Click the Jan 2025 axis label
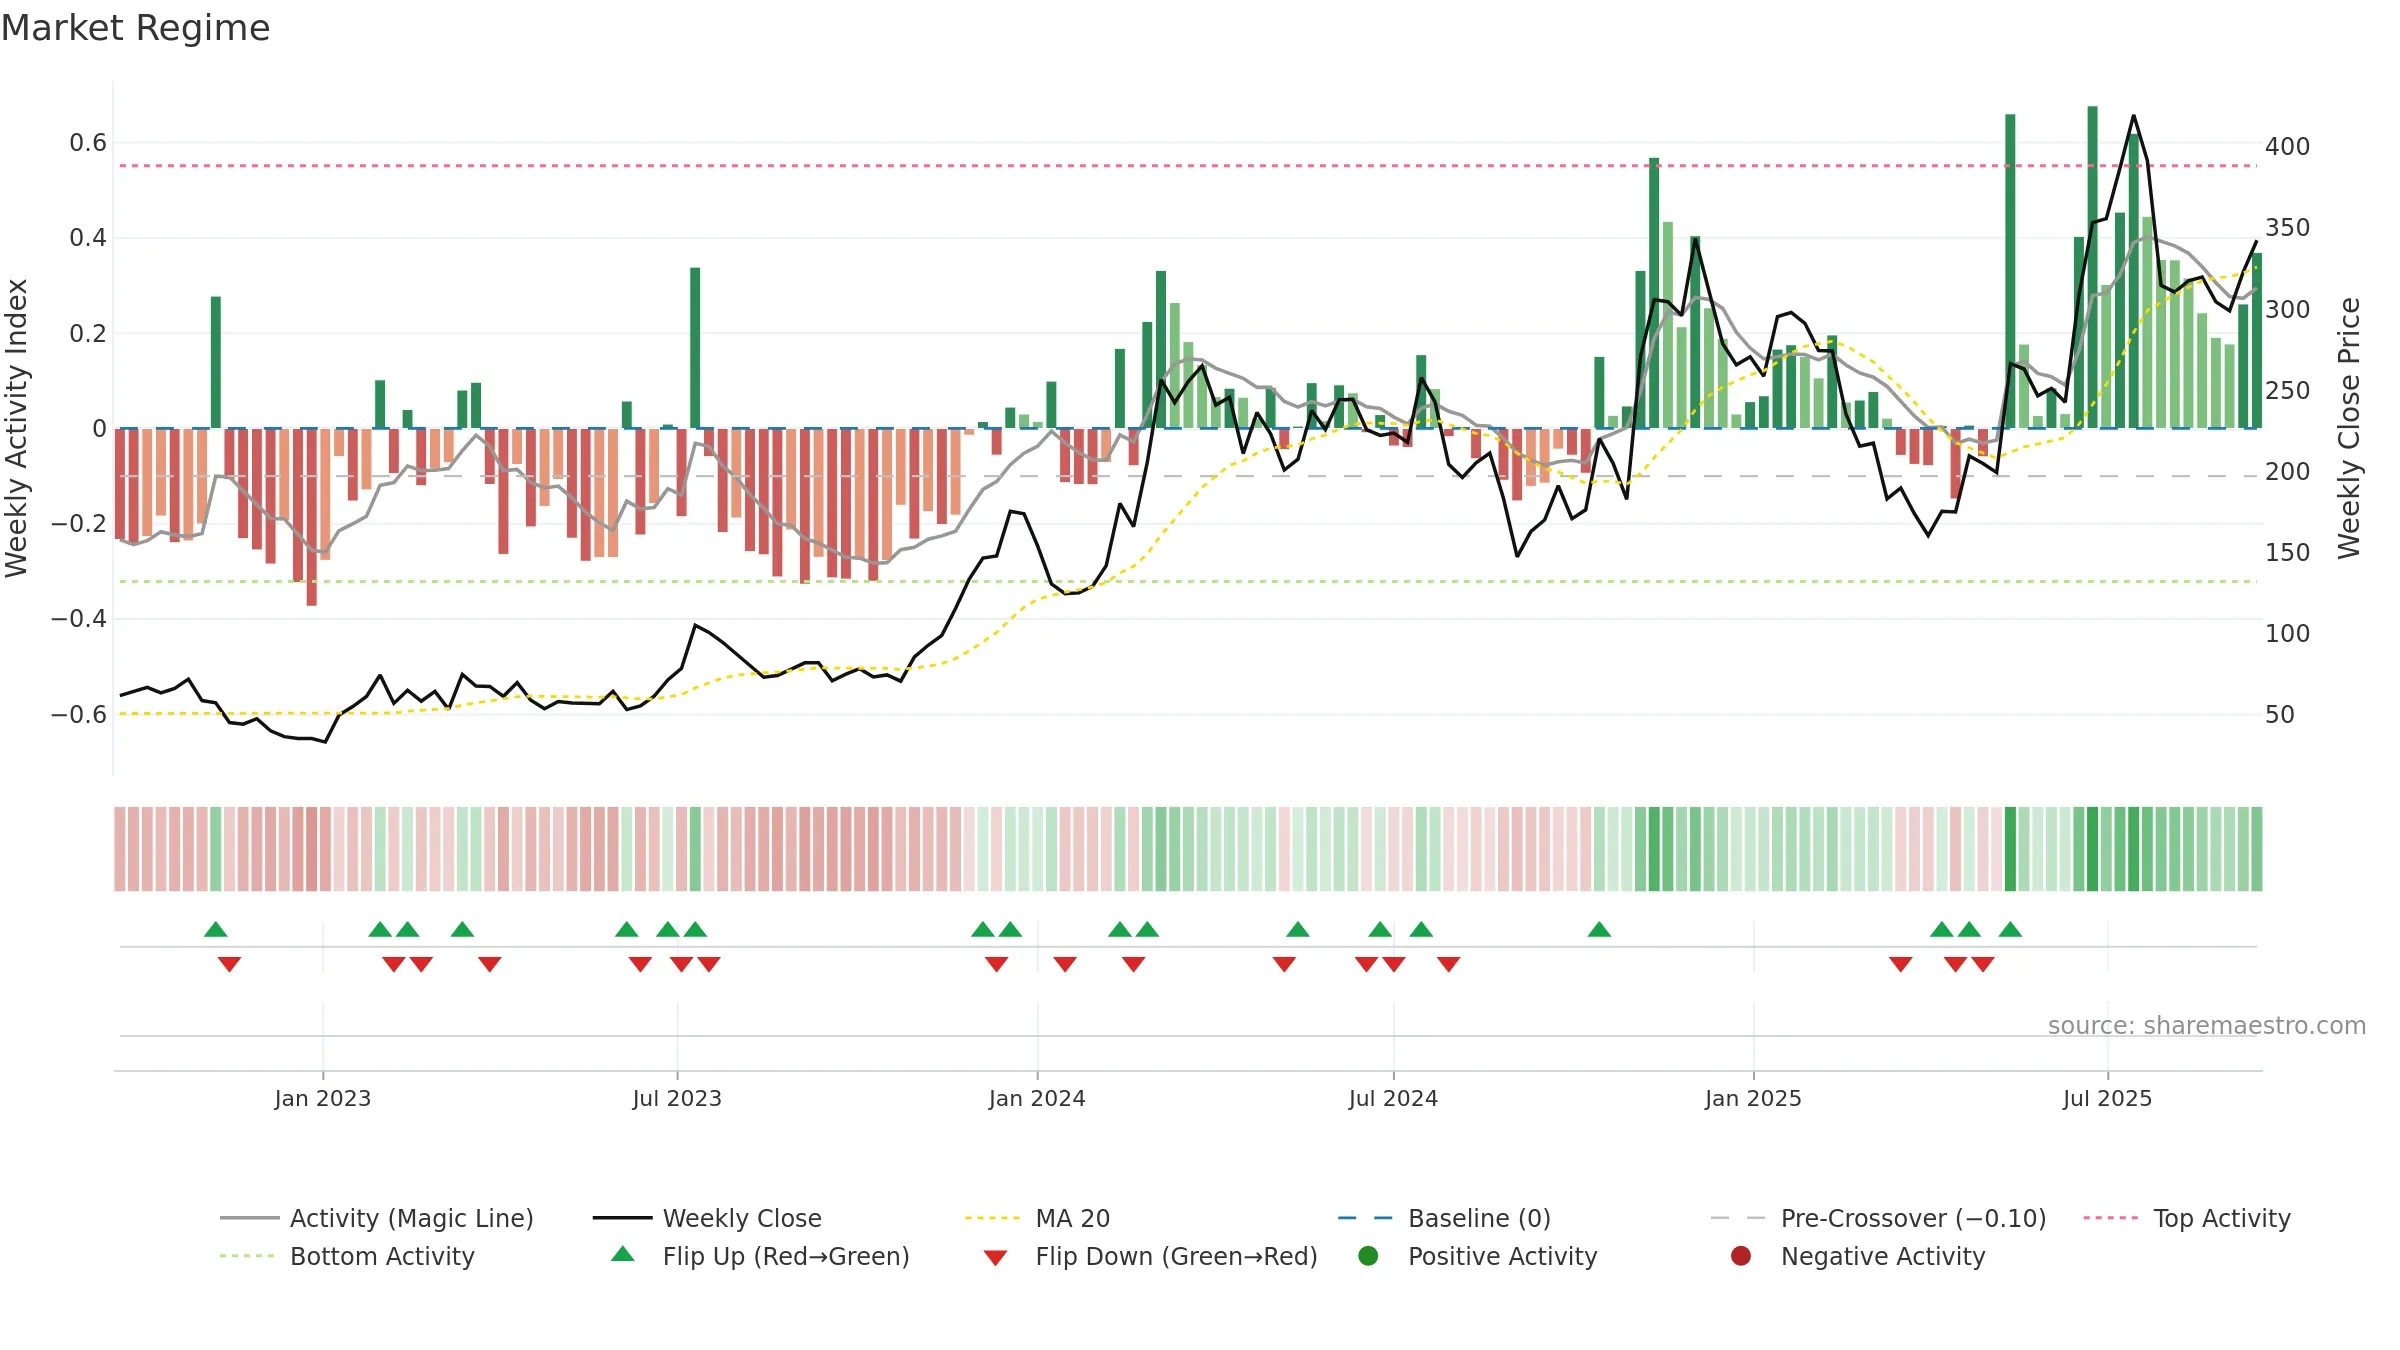The width and height of the screenshot is (2400, 1350). point(1753,1098)
